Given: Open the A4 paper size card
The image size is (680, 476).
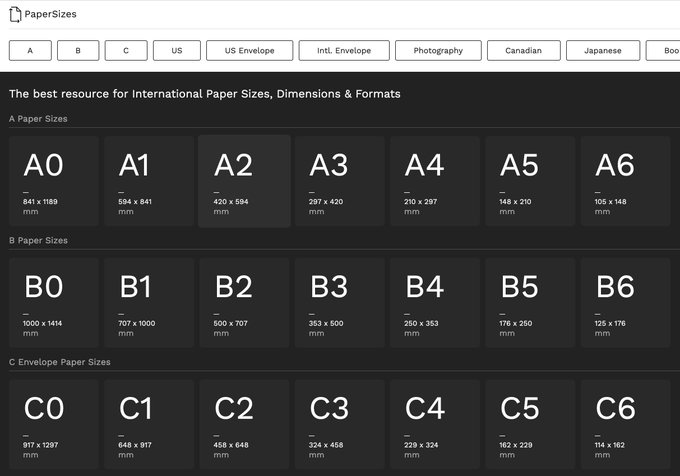Looking at the screenshot, I should [435, 181].
